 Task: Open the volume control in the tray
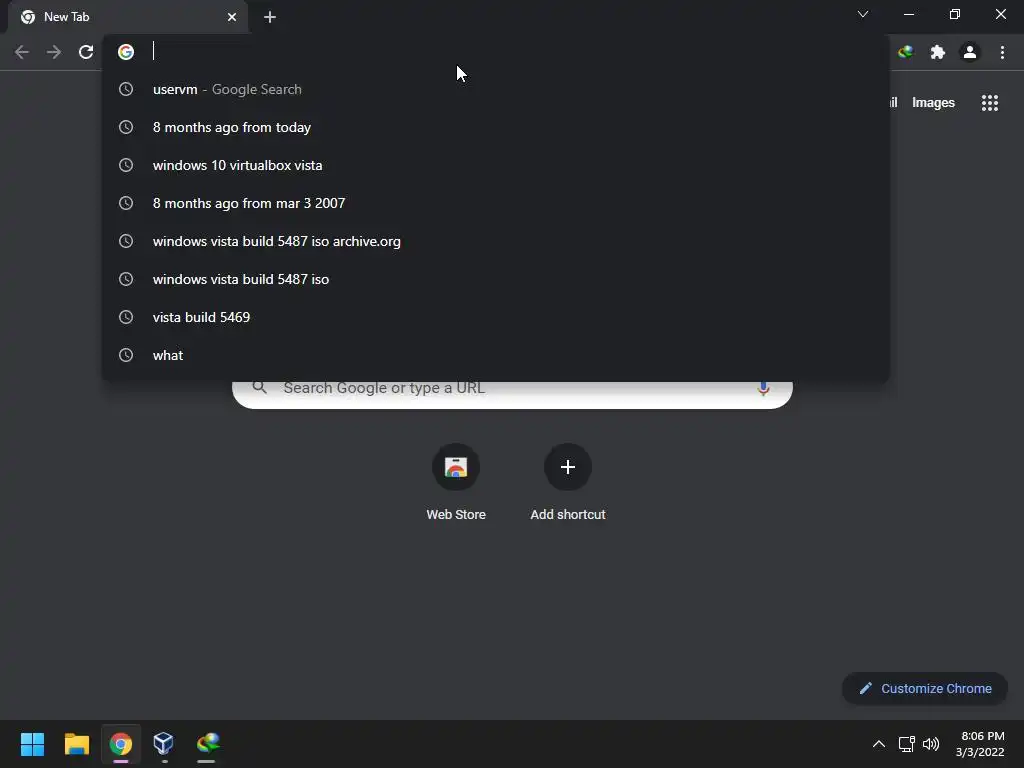[931, 744]
